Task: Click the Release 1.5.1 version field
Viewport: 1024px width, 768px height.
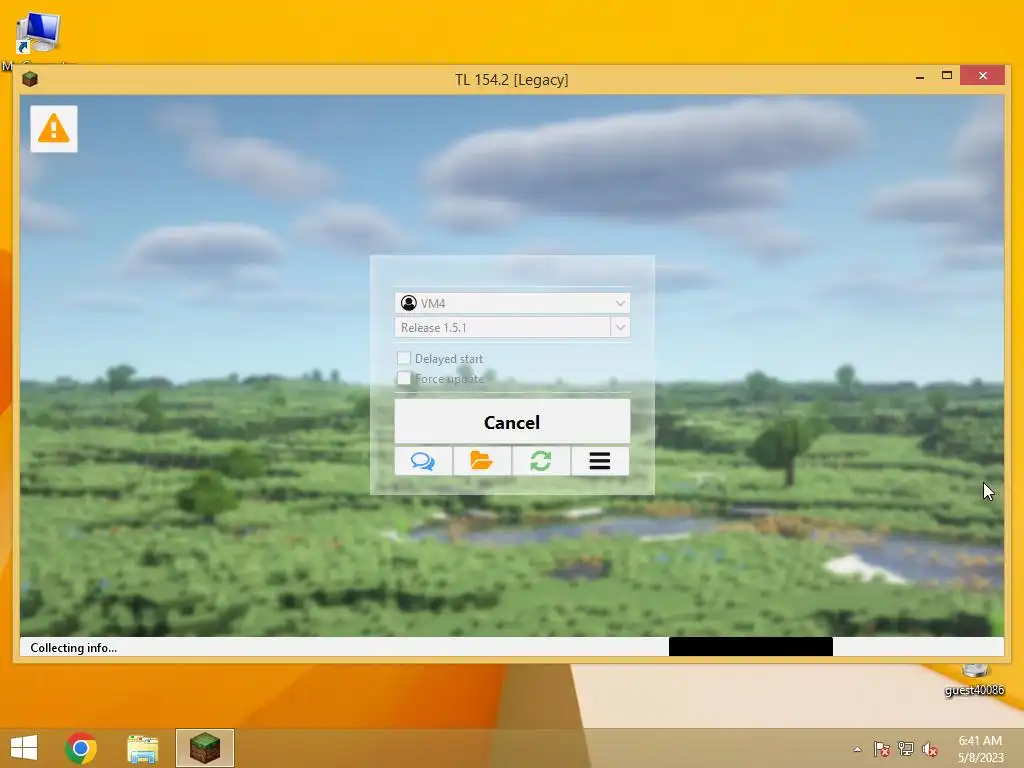Action: tap(502, 327)
